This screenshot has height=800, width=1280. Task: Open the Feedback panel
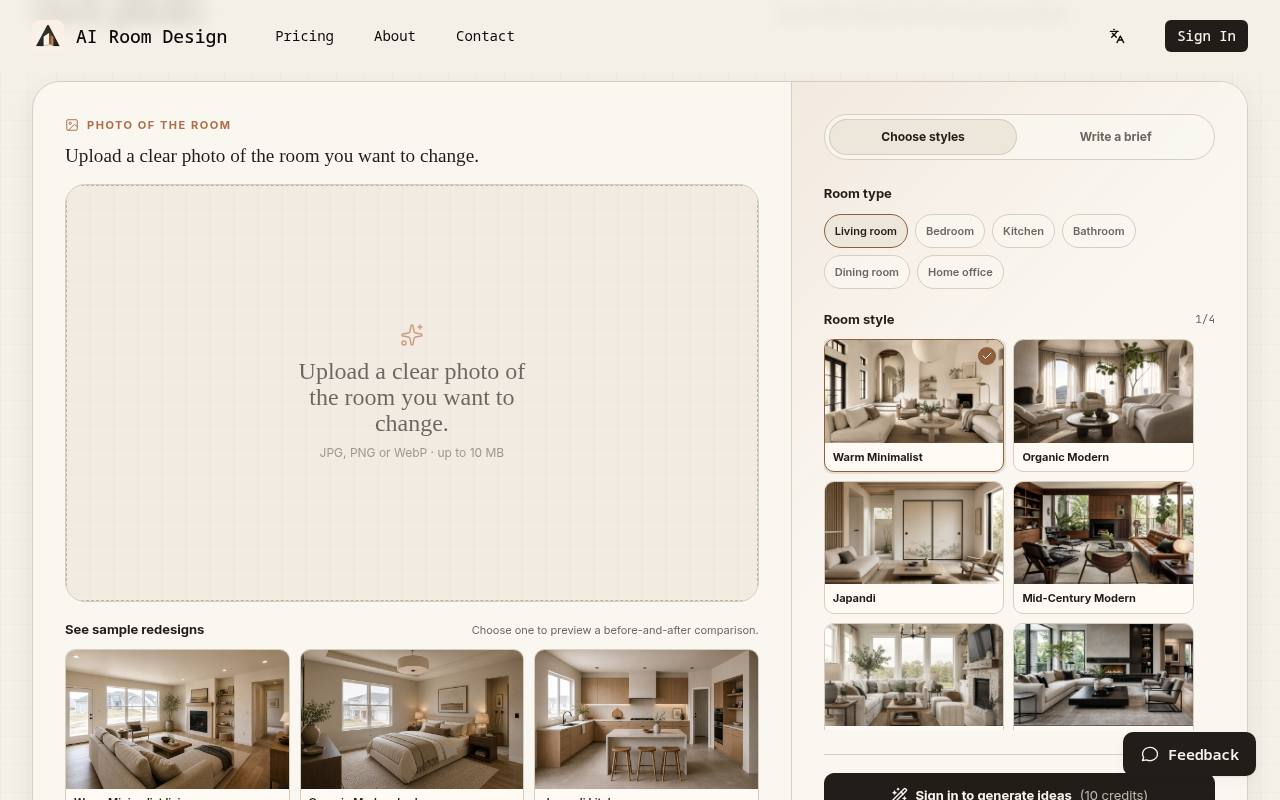pyautogui.click(x=1189, y=754)
